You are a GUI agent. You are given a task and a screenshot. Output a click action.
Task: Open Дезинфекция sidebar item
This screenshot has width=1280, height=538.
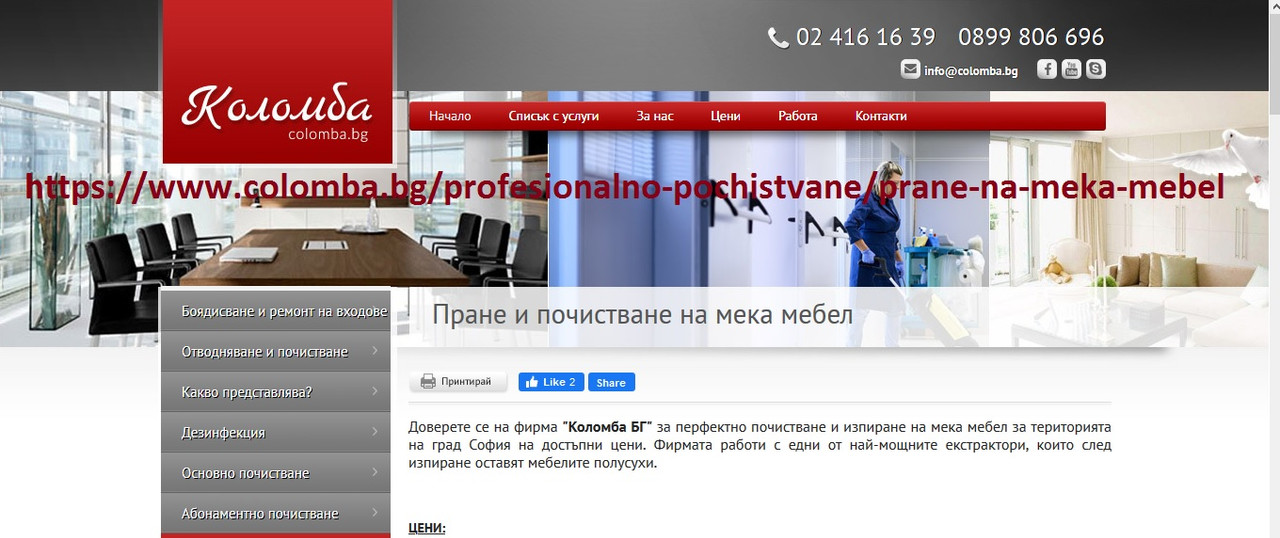point(276,433)
